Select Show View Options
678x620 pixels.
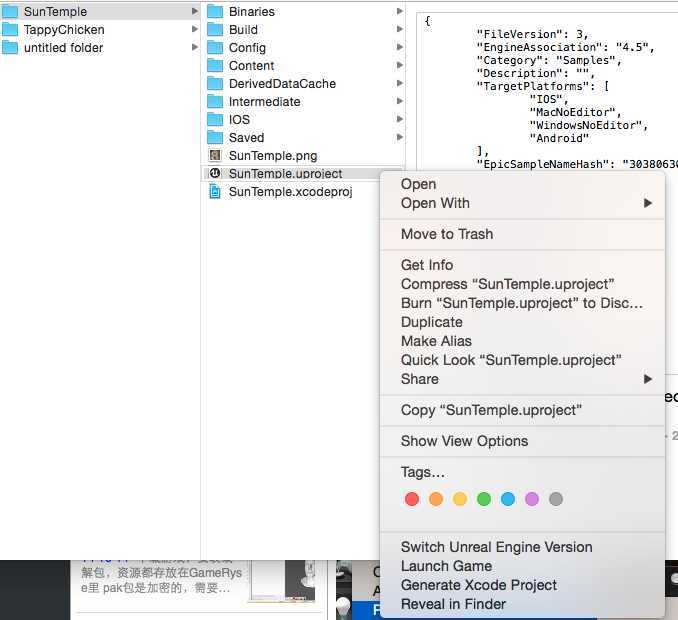pyautogui.click(x=522, y=441)
